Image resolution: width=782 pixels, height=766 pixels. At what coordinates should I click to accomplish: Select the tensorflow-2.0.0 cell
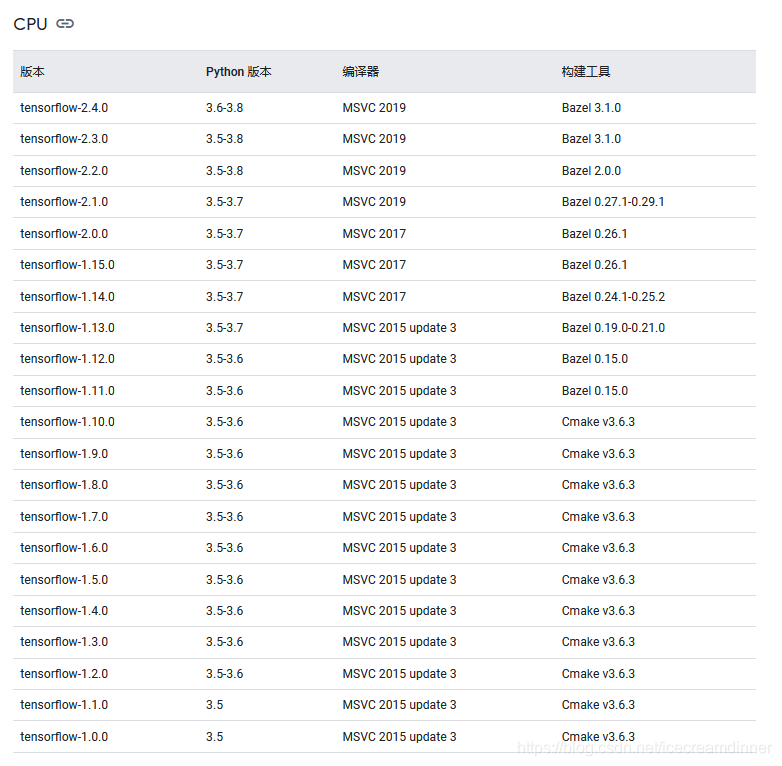pyautogui.click(x=64, y=233)
